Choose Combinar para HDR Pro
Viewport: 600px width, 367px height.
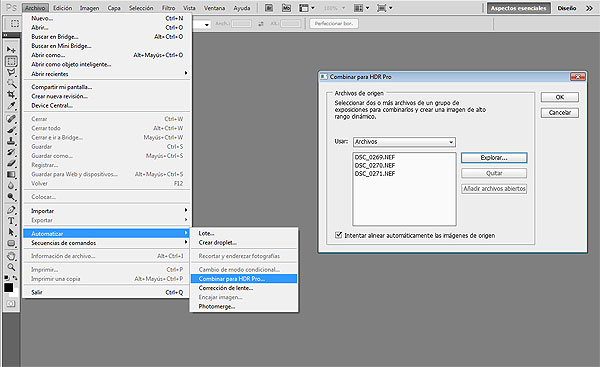click(x=244, y=279)
